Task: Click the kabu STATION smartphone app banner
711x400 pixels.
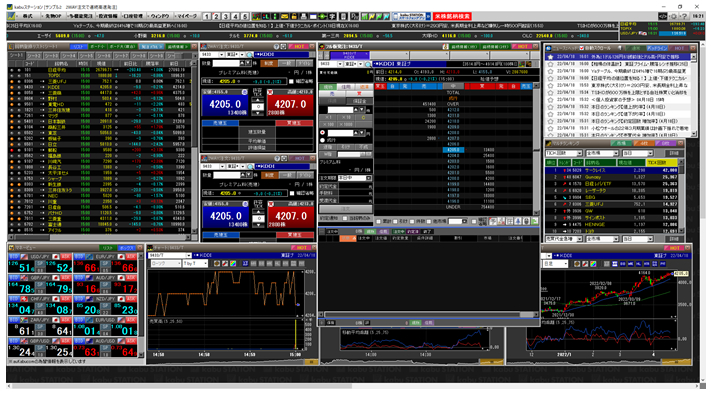Action: coord(411,16)
